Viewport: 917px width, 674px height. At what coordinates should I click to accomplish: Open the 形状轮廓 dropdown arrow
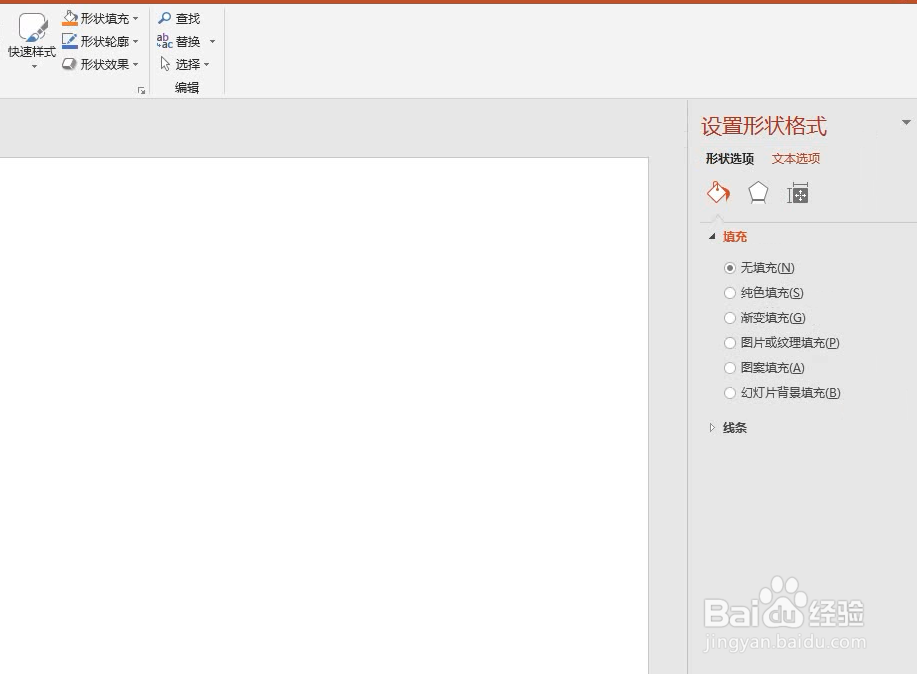(x=136, y=42)
